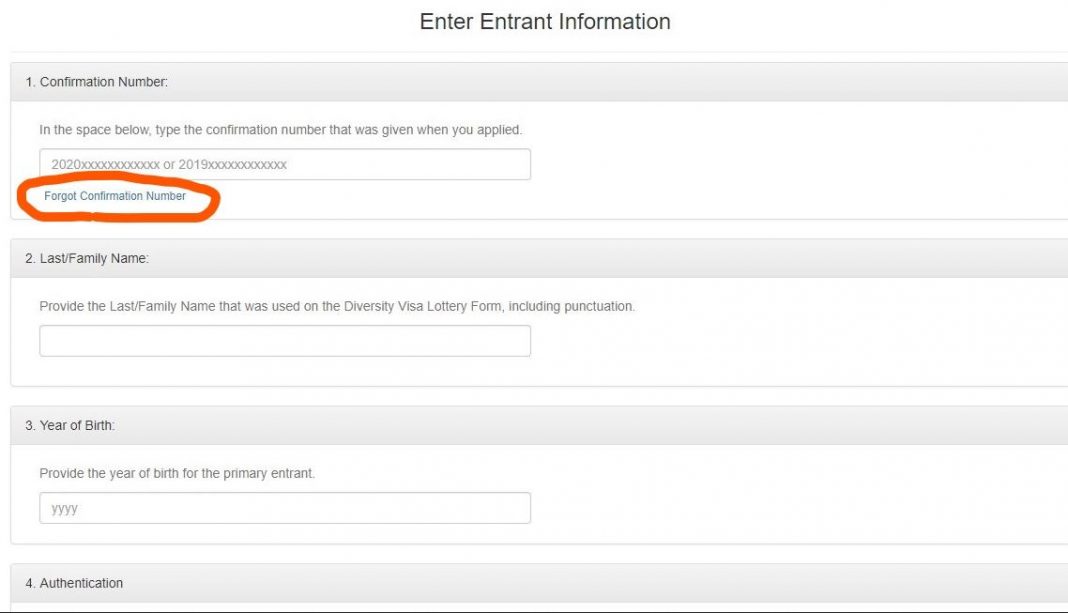The width and height of the screenshot is (1068, 613).
Task: Click the '2. Last/Family Name' section header
Action: [88, 258]
